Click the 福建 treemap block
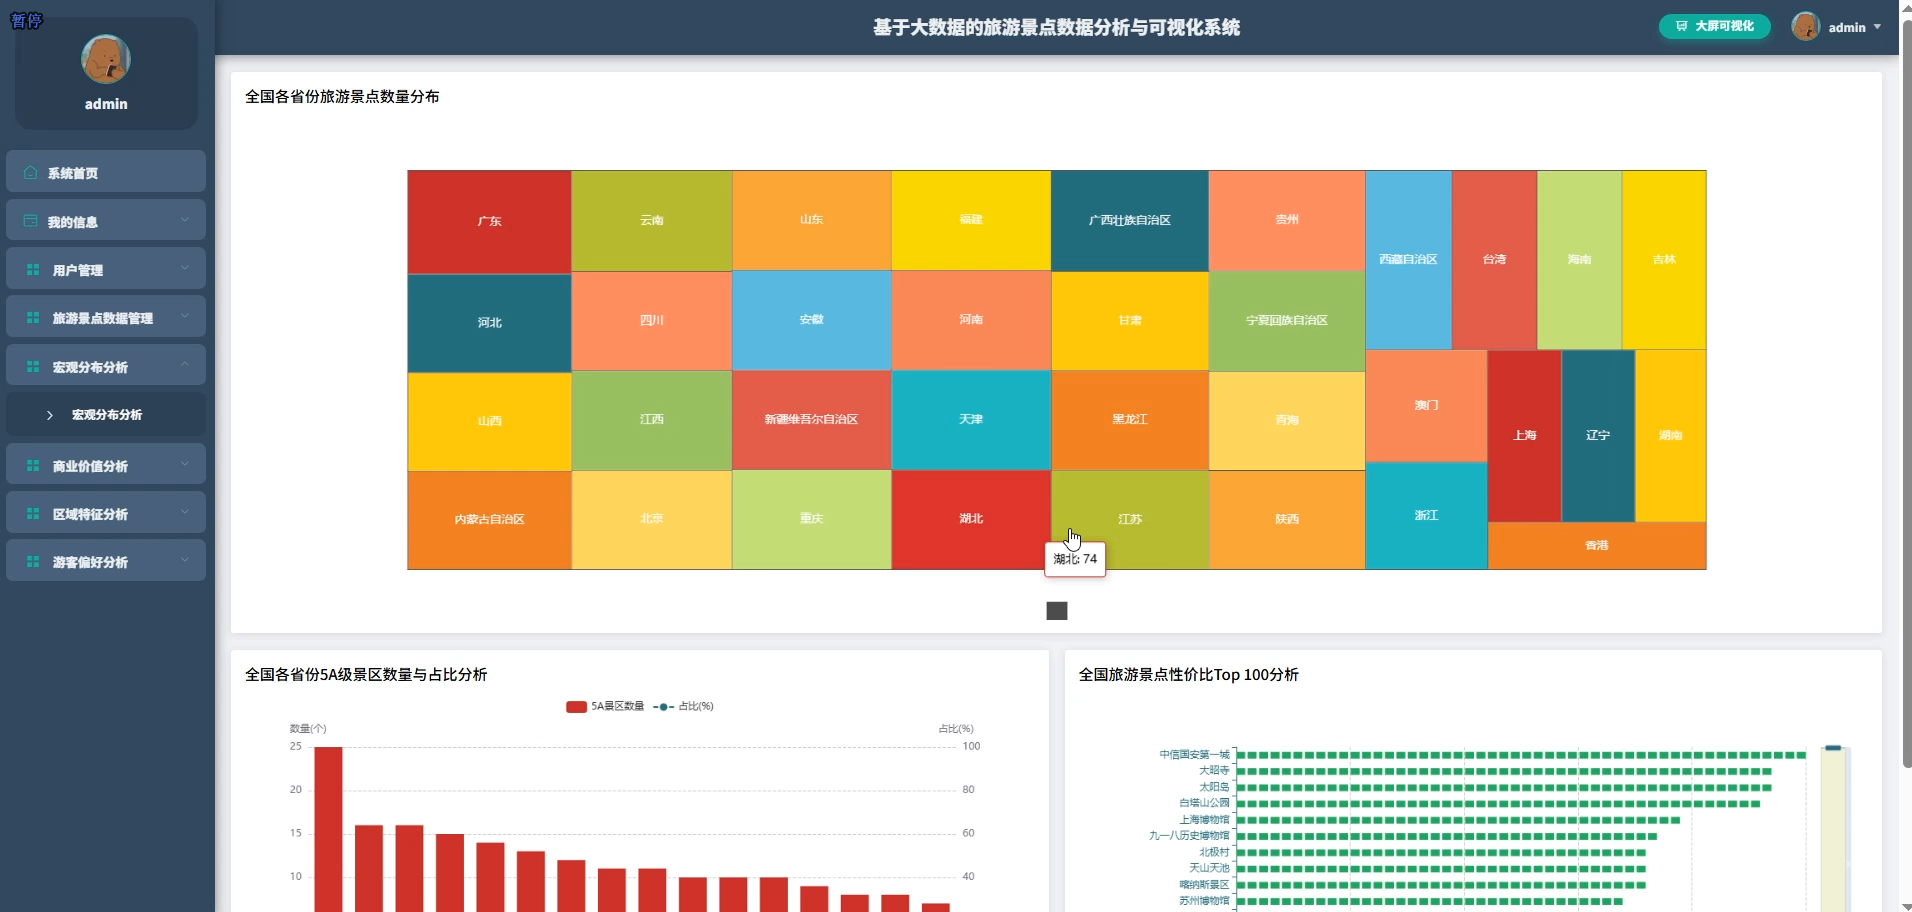The height and width of the screenshot is (912, 1912). coord(971,220)
